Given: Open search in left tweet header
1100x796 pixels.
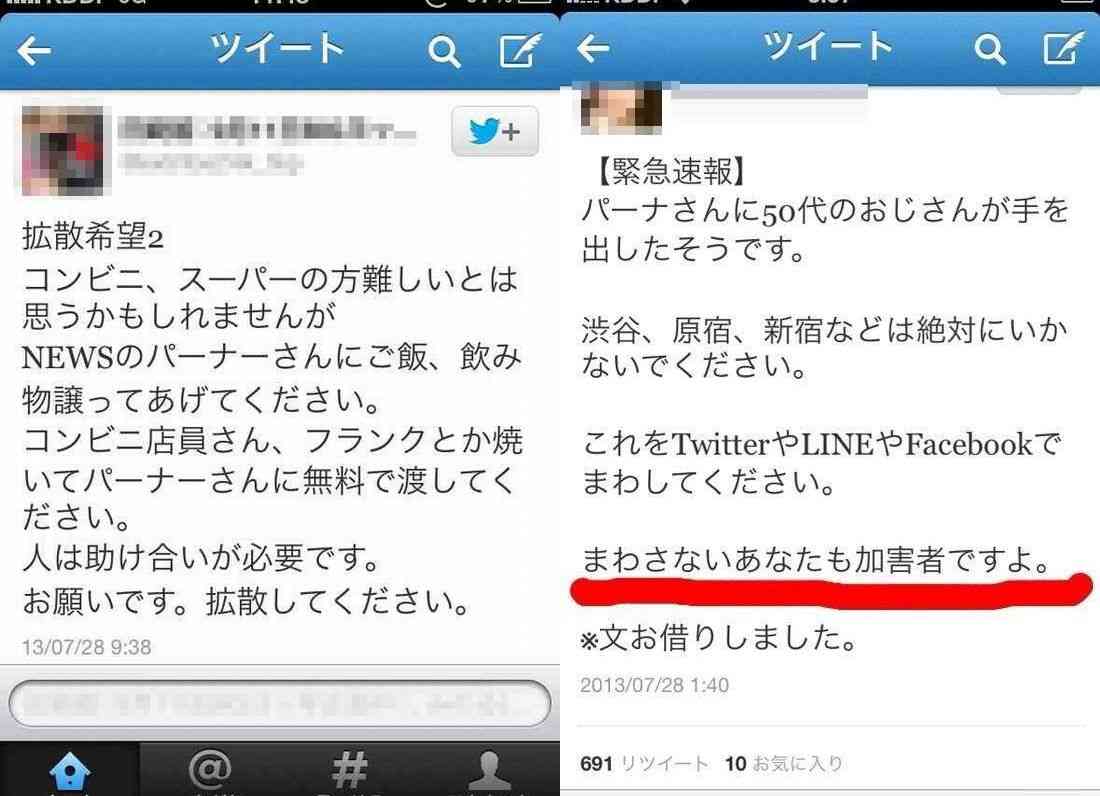Looking at the screenshot, I should 444,51.
